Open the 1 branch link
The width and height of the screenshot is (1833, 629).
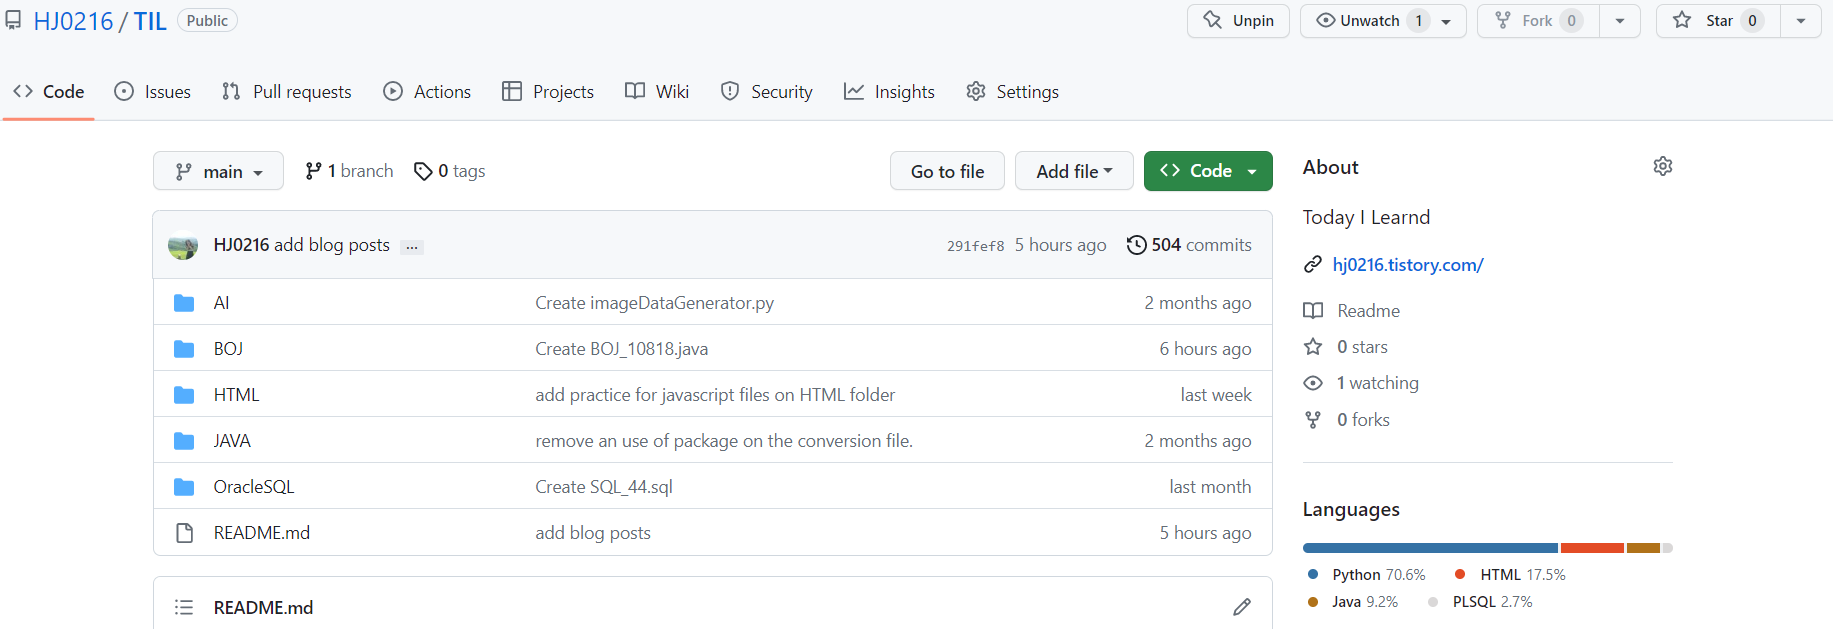(x=349, y=171)
